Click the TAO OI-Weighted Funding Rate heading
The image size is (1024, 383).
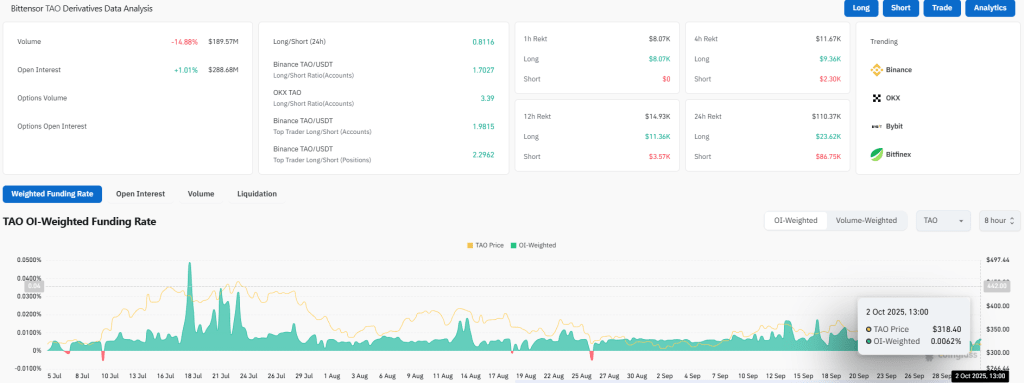(x=80, y=222)
